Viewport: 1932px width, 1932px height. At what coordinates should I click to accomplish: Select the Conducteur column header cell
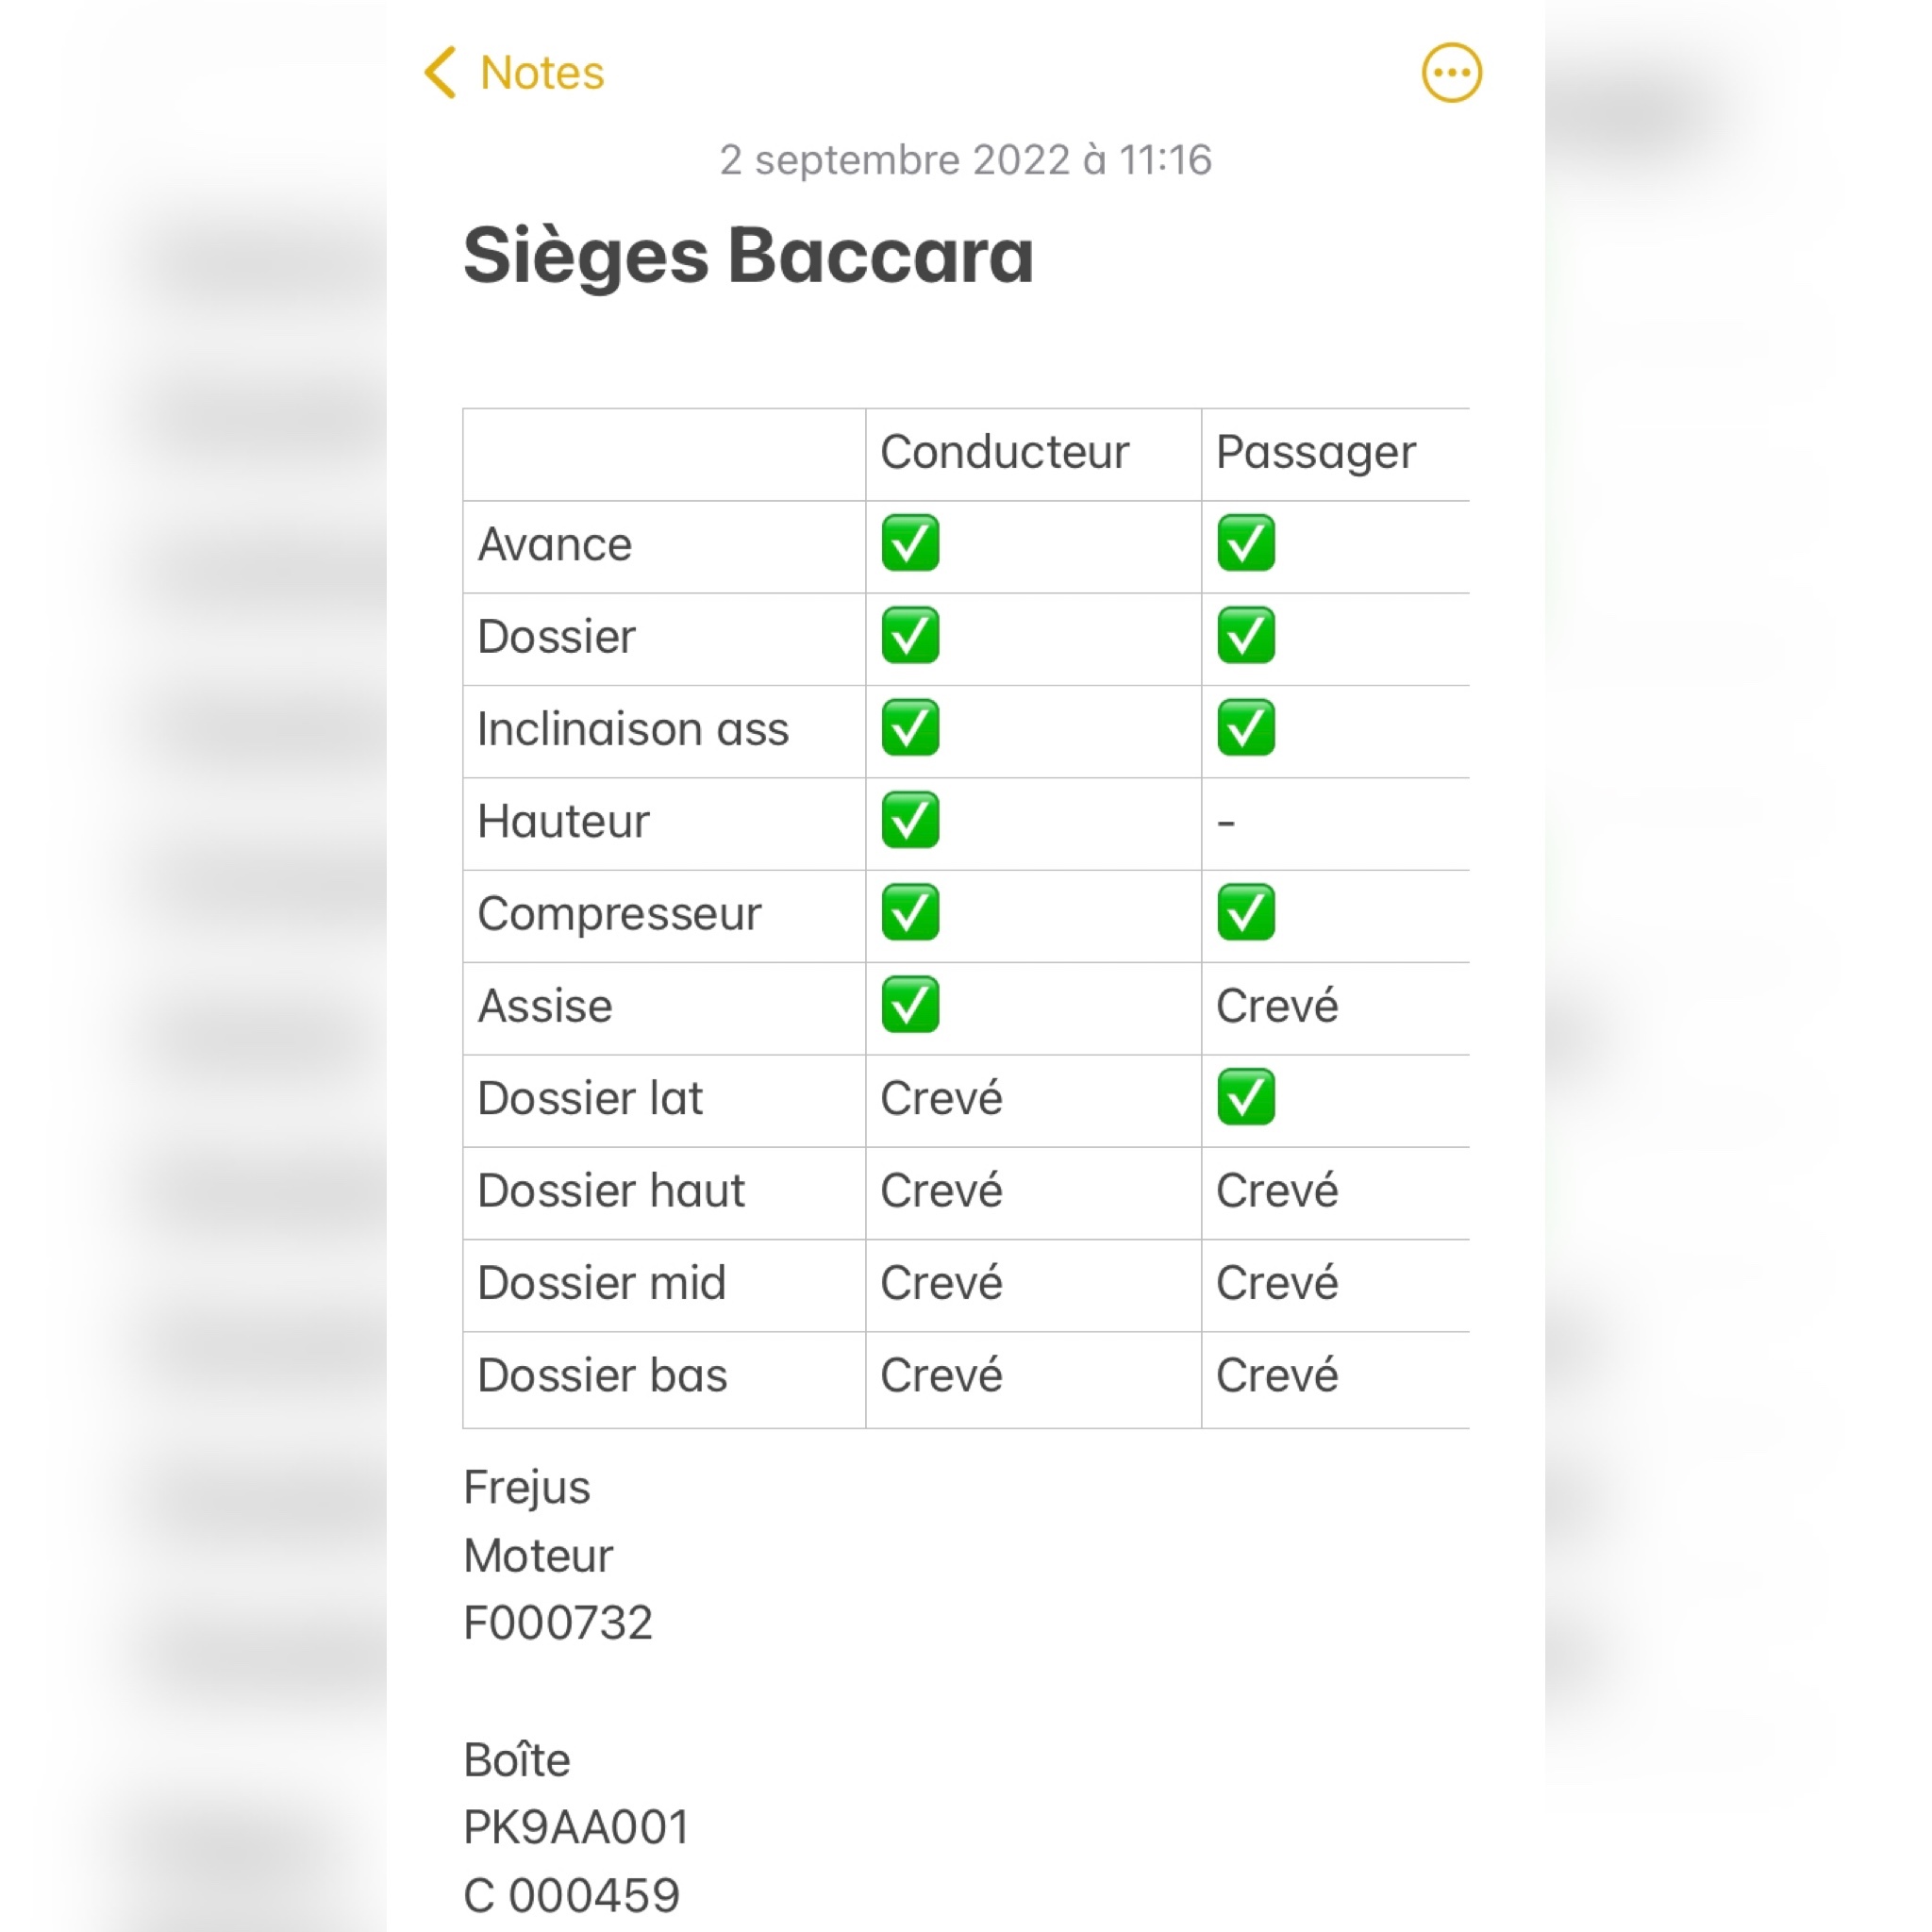[x=1004, y=452]
